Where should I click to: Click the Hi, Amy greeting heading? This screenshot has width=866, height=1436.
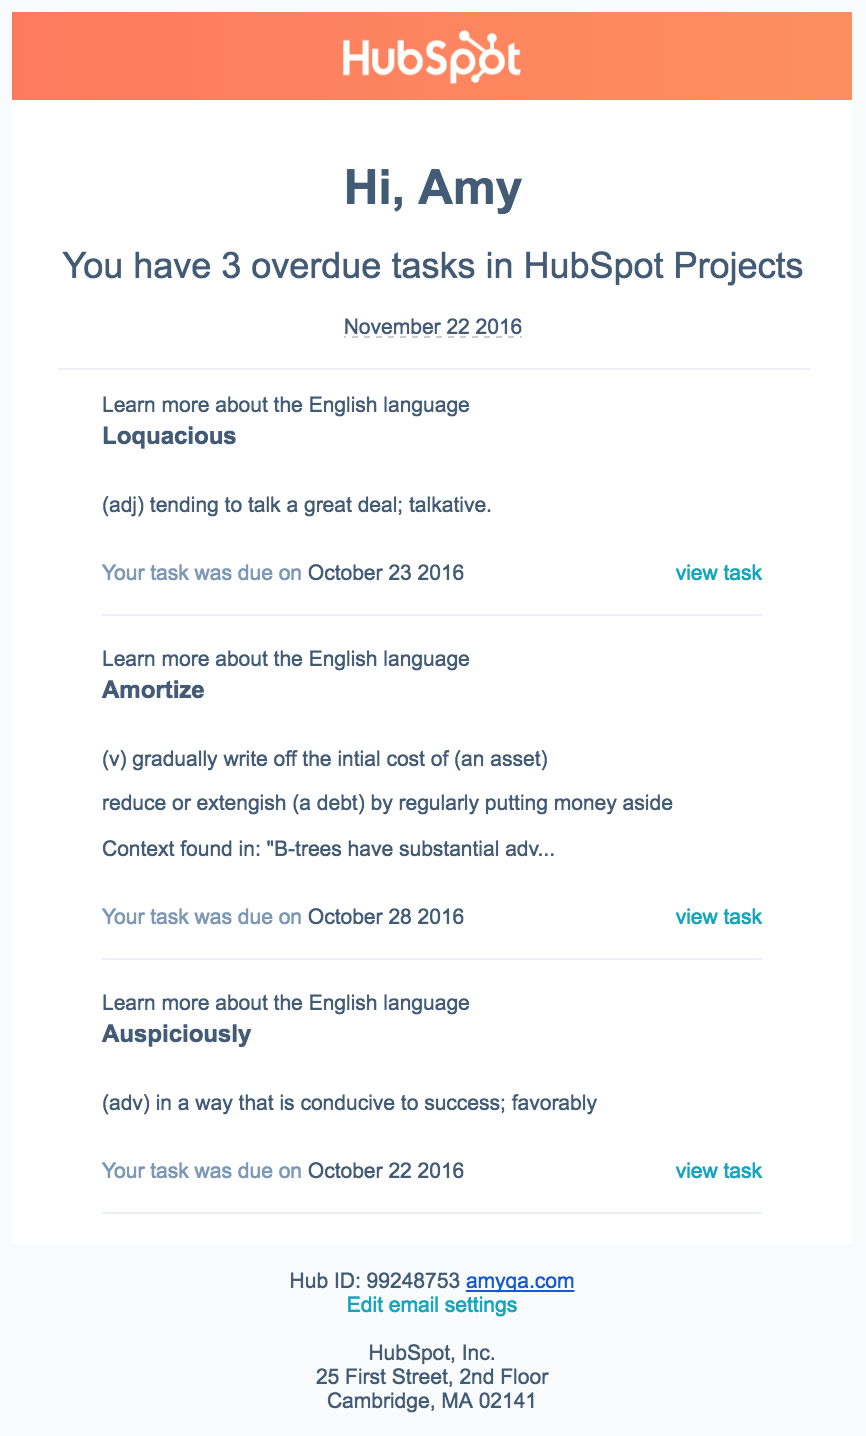pos(433,189)
